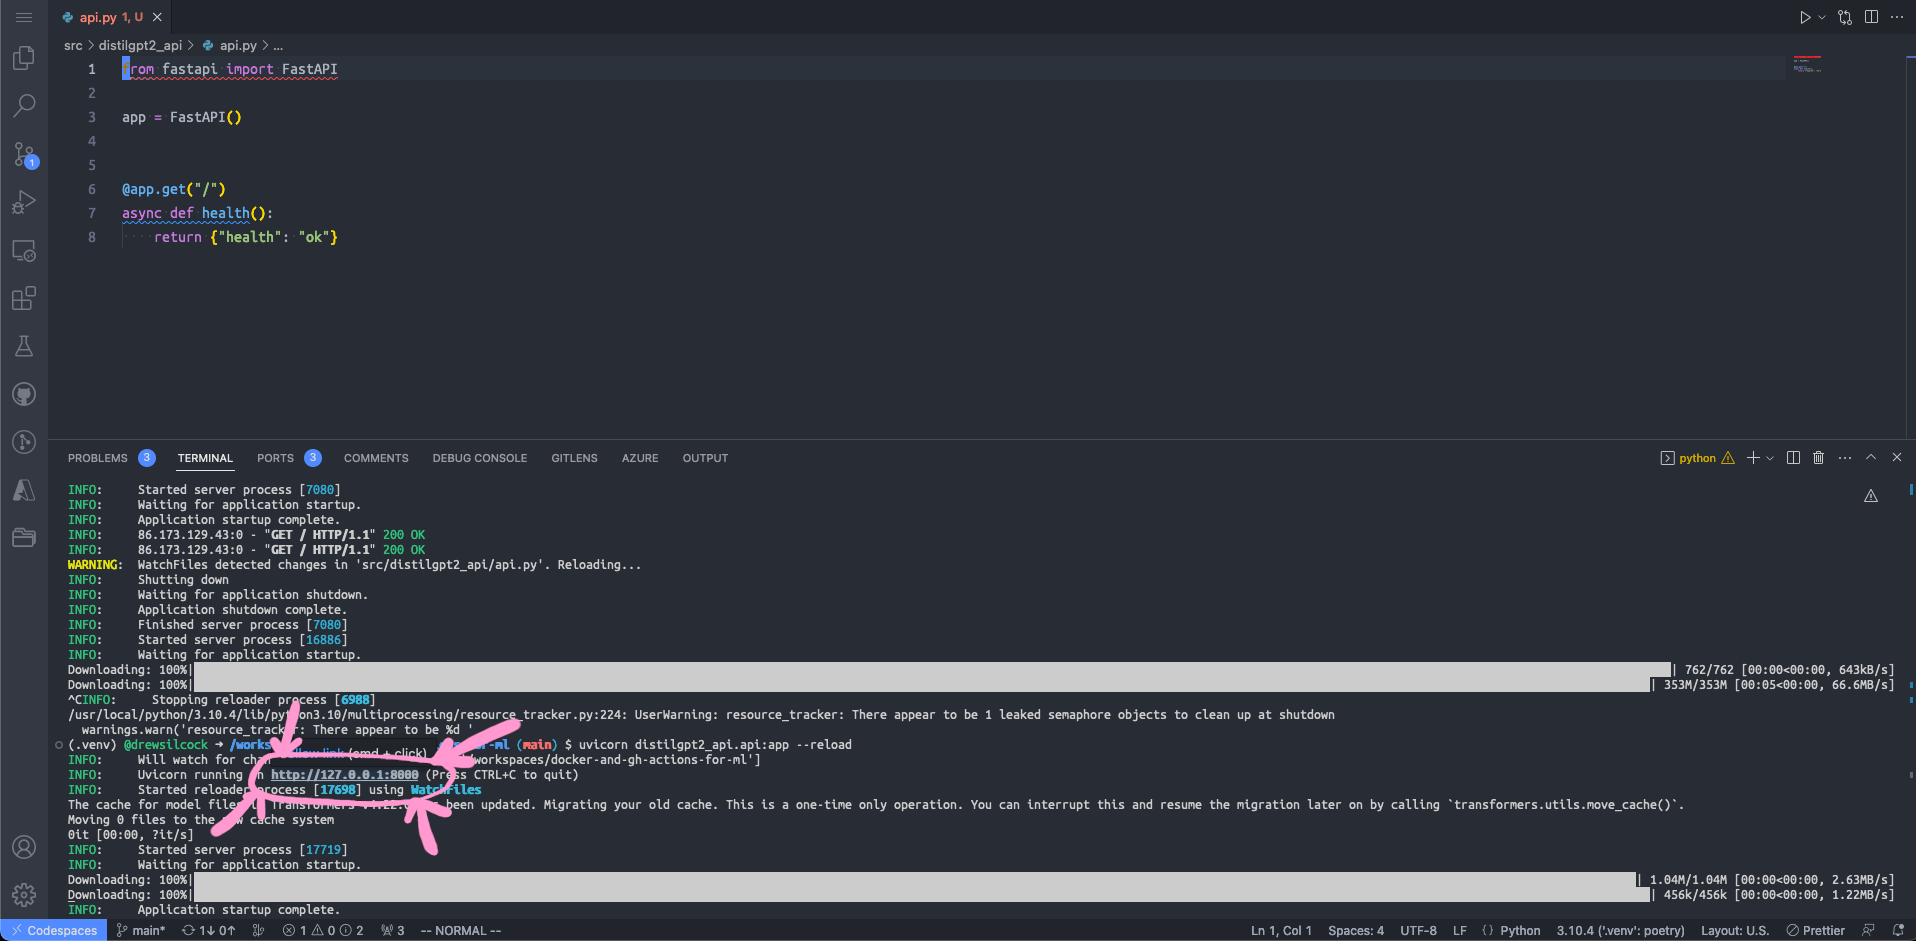Select Python language mode in status bar
The height and width of the screenshot is (941, 1916).
coord(1519,931)
